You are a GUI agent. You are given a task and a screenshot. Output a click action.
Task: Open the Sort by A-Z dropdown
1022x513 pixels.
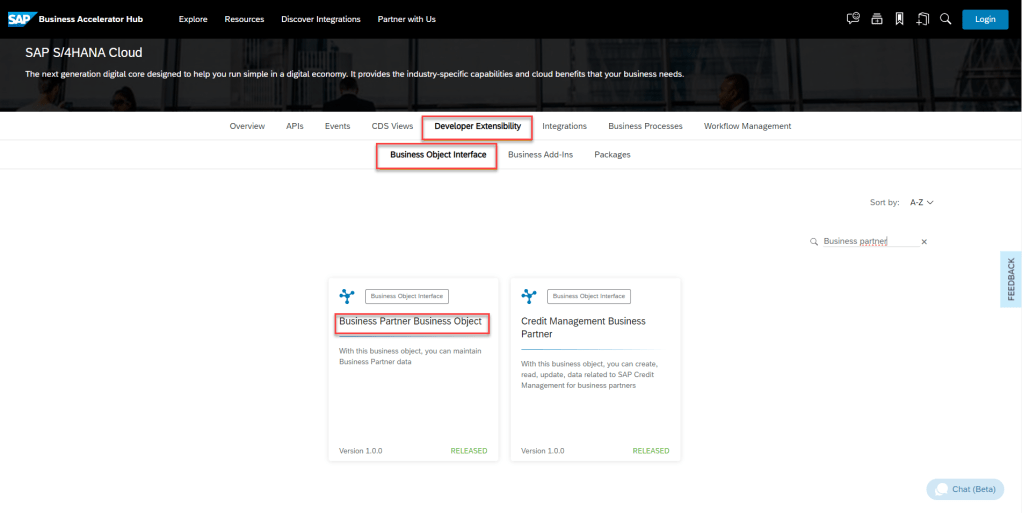tap(921, 202)
